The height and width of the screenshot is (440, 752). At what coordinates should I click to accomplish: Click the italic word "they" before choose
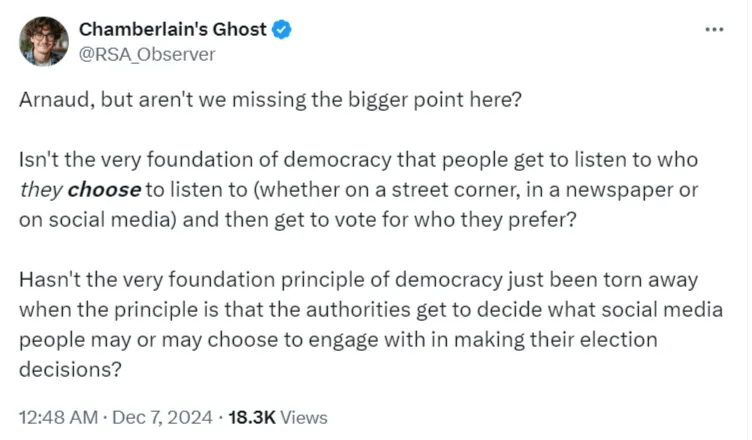point(41,190)
